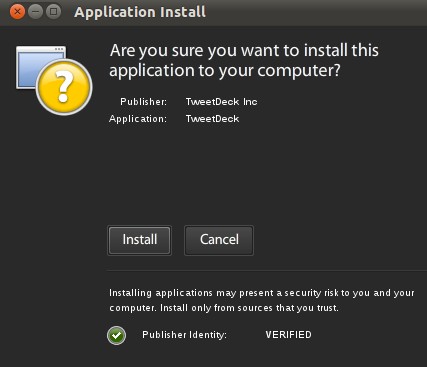Screen dimensions: 427x367
Task: Close the Application Install window
Action: tap(17, 12)
